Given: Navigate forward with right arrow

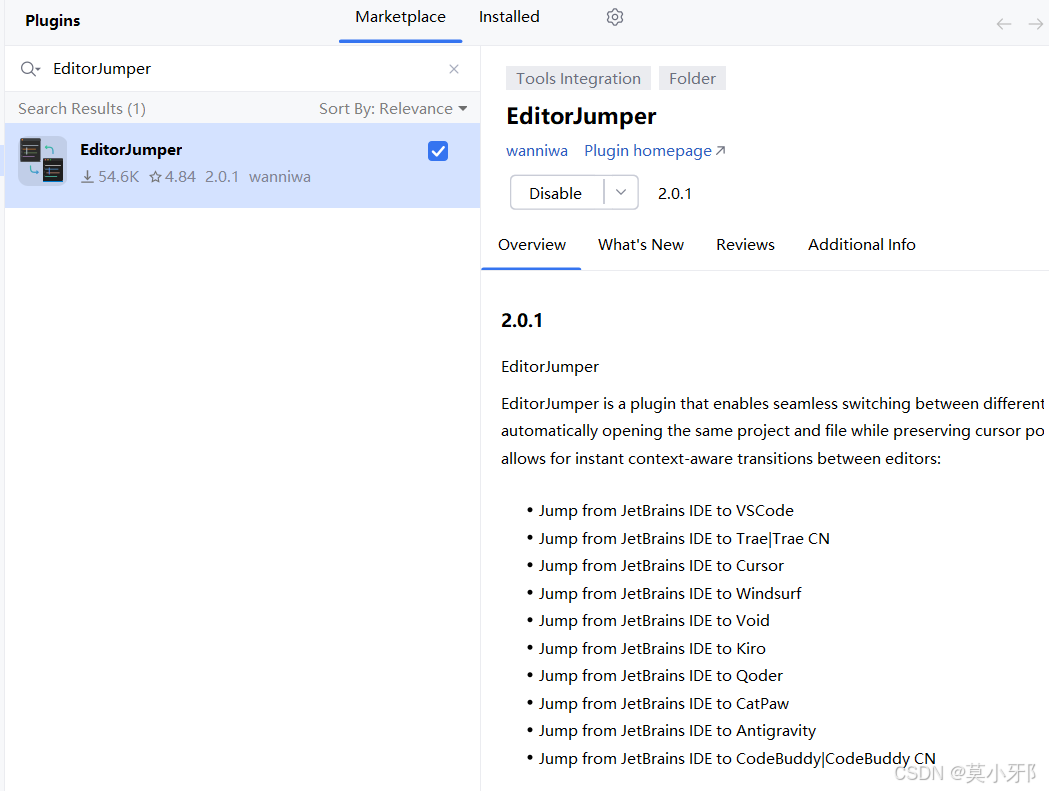Looking at the screenshot, I should pyautogui.click(x=1036, y=24).
